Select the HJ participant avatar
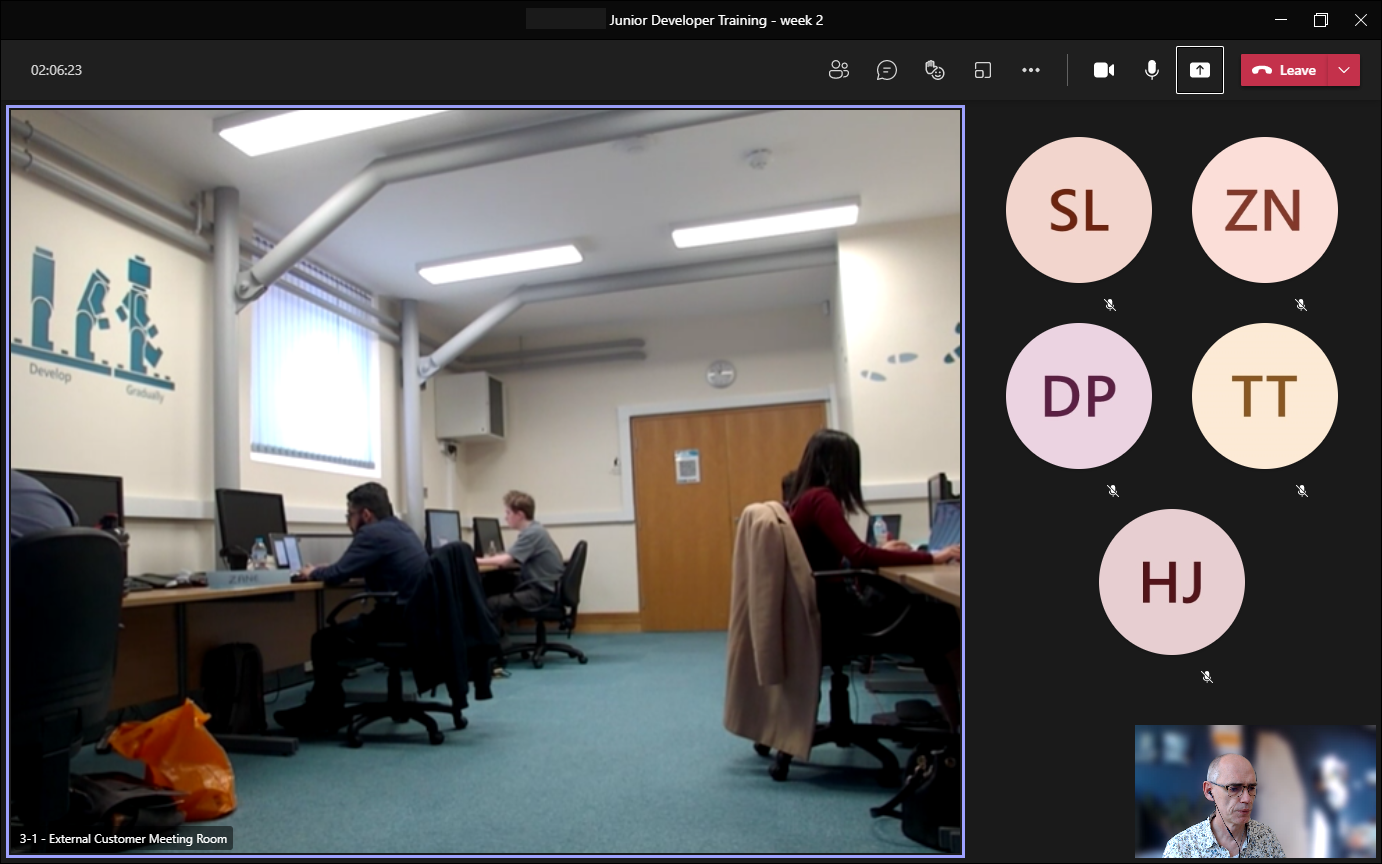This screenshot has width=1382, height=864. point(1172,582)
